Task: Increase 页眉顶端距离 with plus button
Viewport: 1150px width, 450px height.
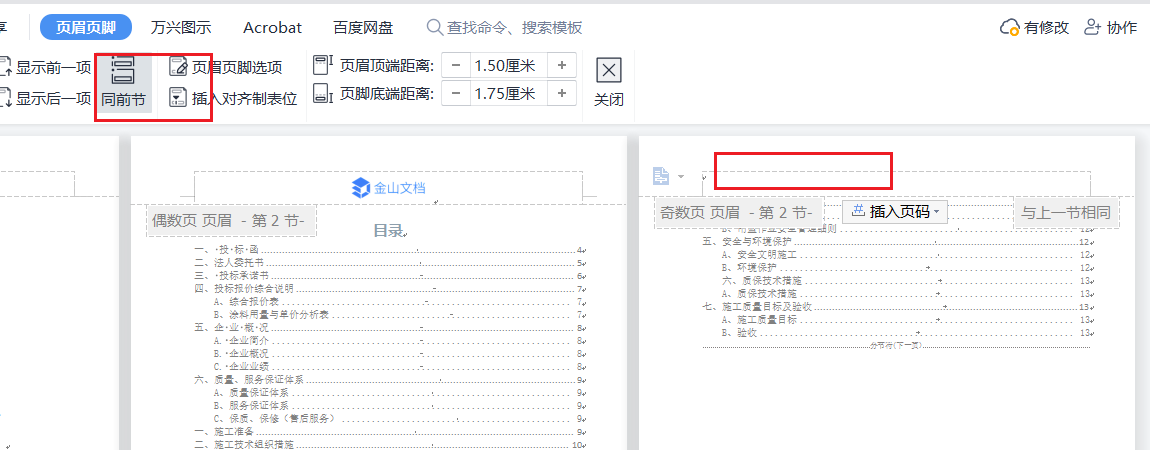Action: (561, 65)
